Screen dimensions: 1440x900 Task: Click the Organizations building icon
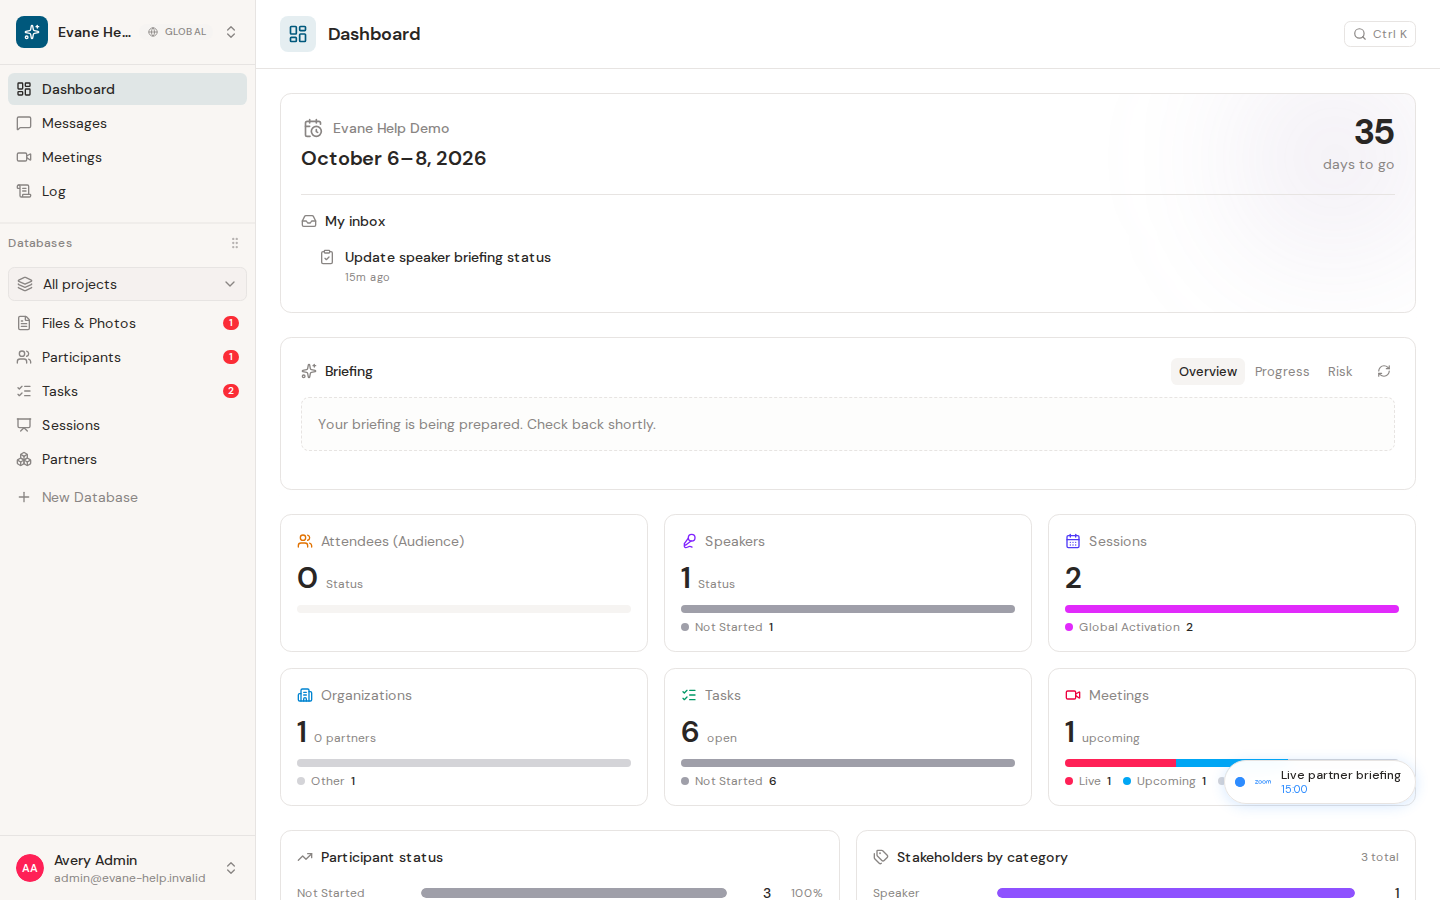click(305, 695)
